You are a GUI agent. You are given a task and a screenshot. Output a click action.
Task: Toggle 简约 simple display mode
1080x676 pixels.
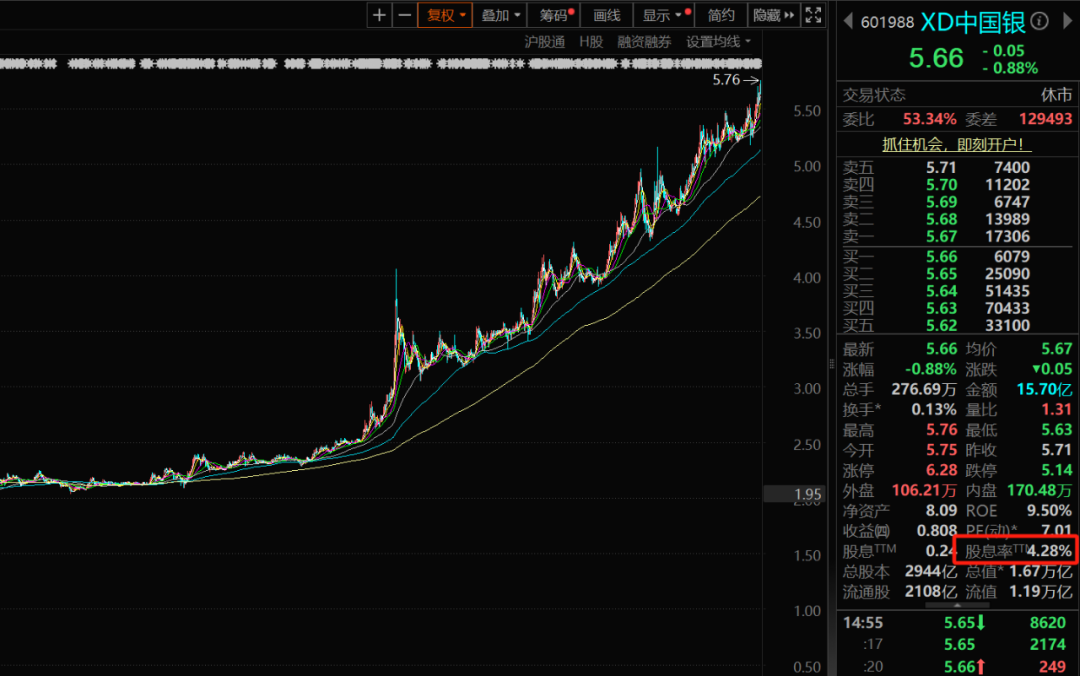(x=721, y=15)
